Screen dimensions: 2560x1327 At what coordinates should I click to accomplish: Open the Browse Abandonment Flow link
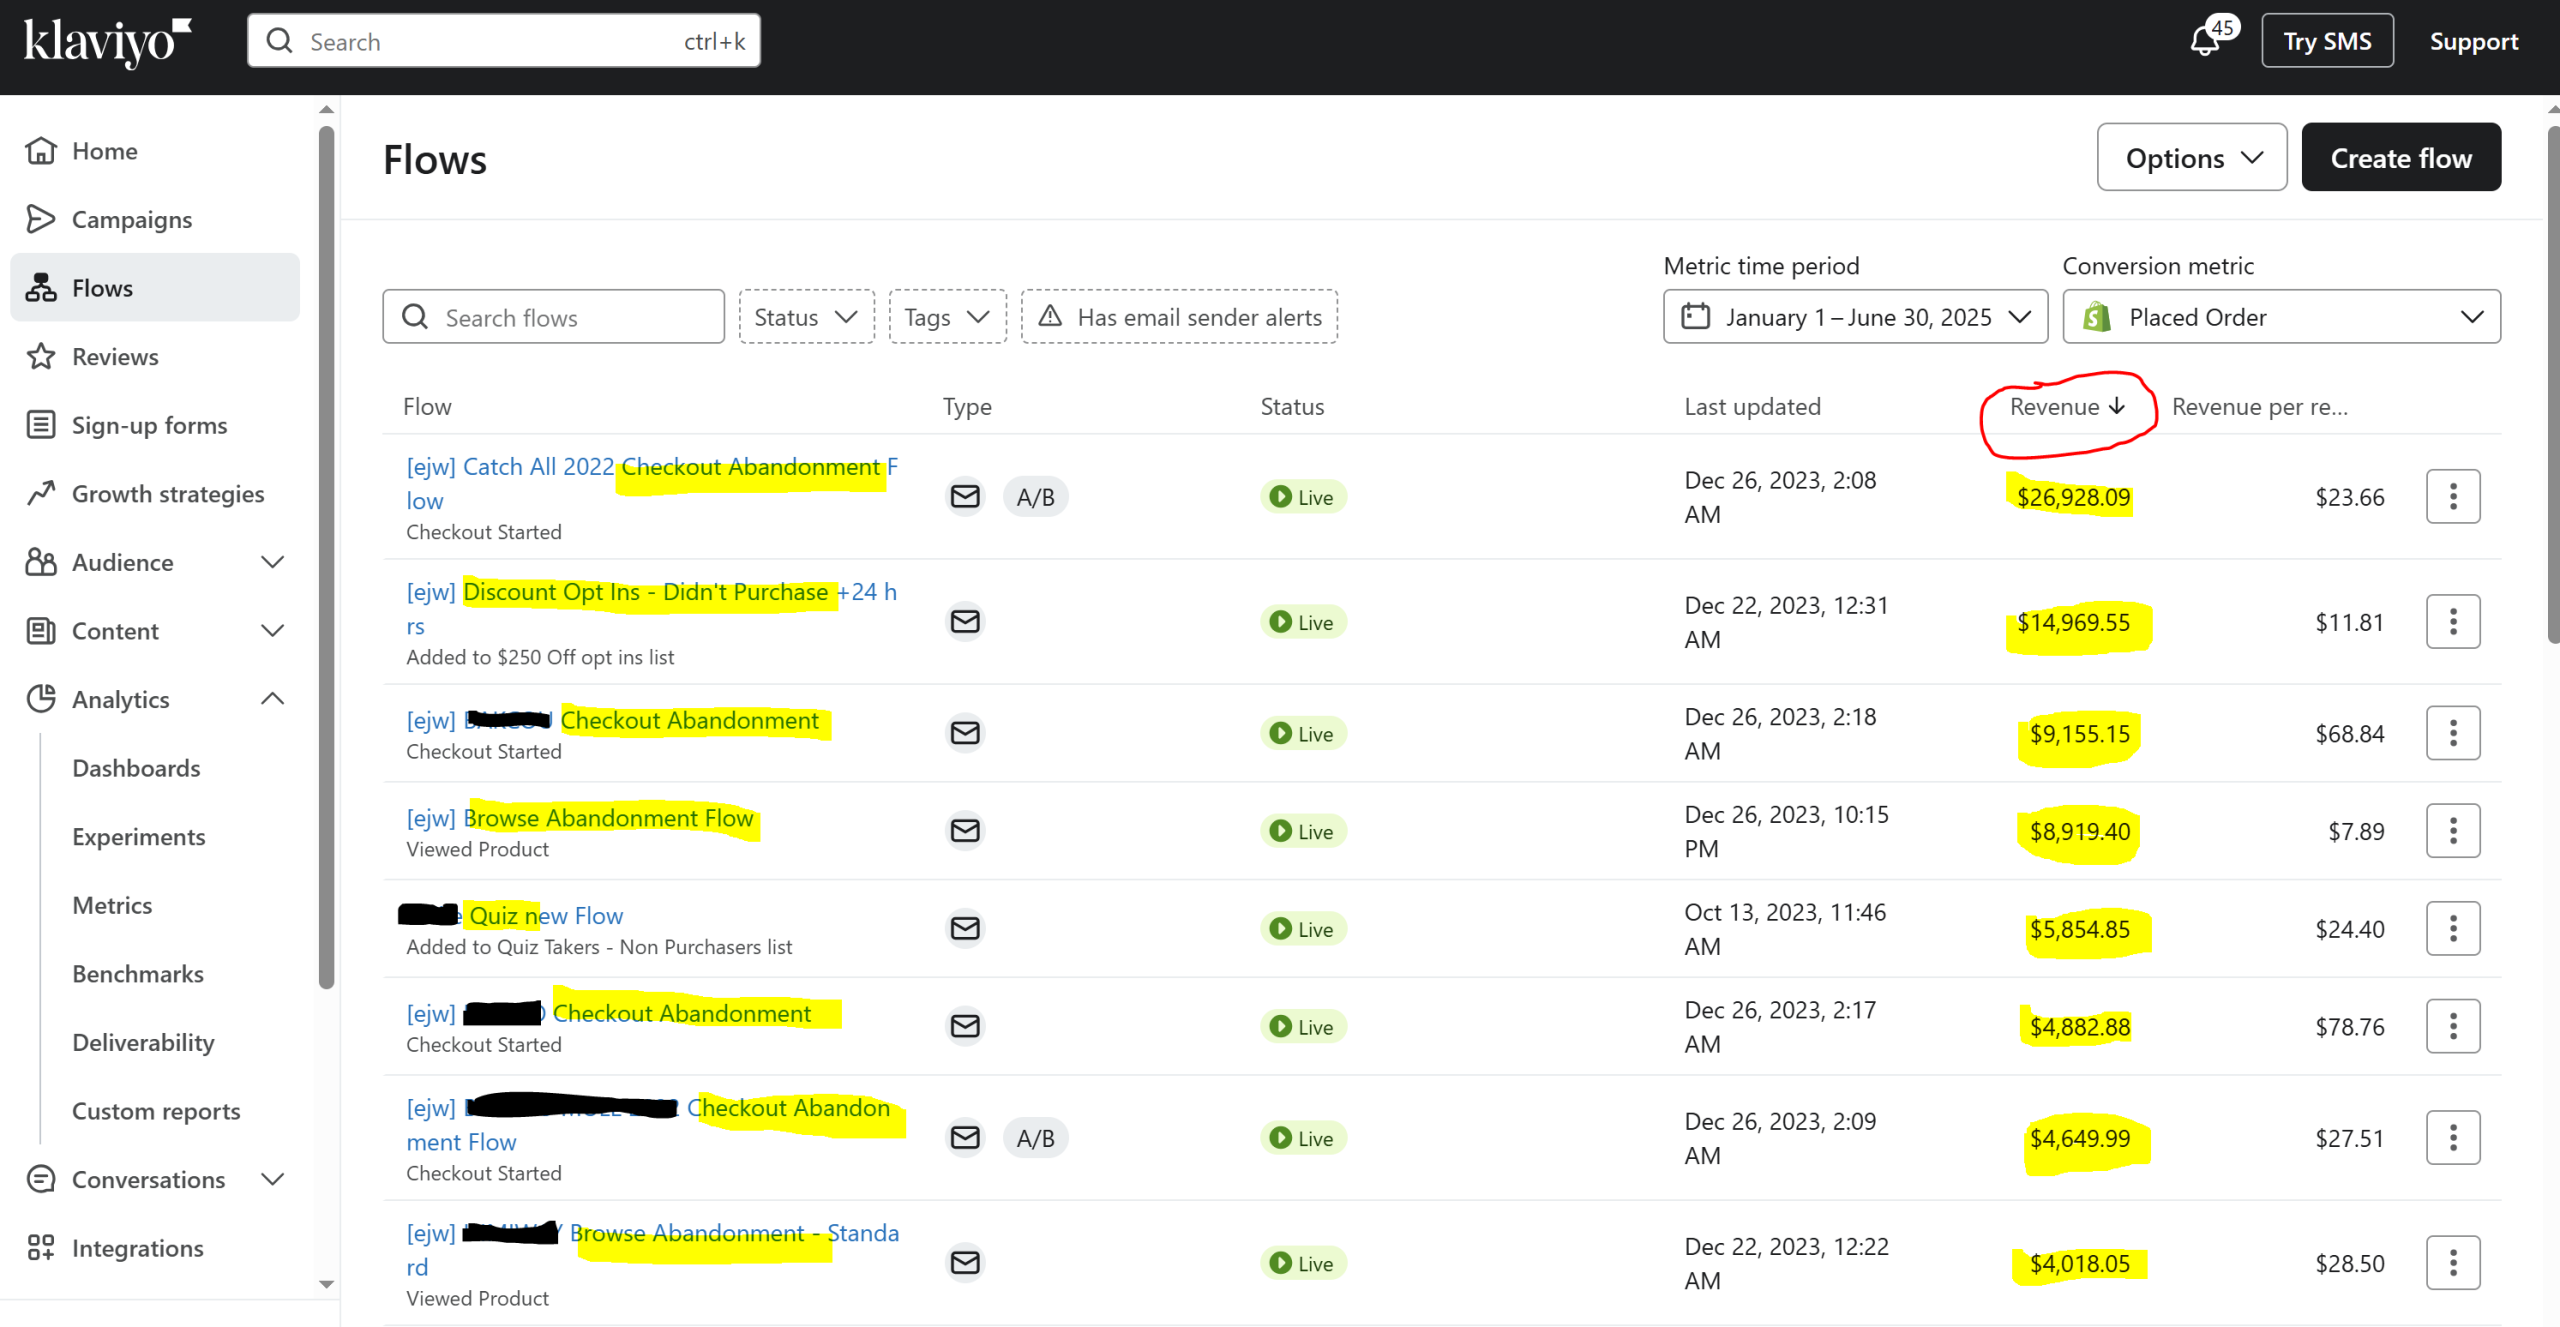tap(608, 818)
